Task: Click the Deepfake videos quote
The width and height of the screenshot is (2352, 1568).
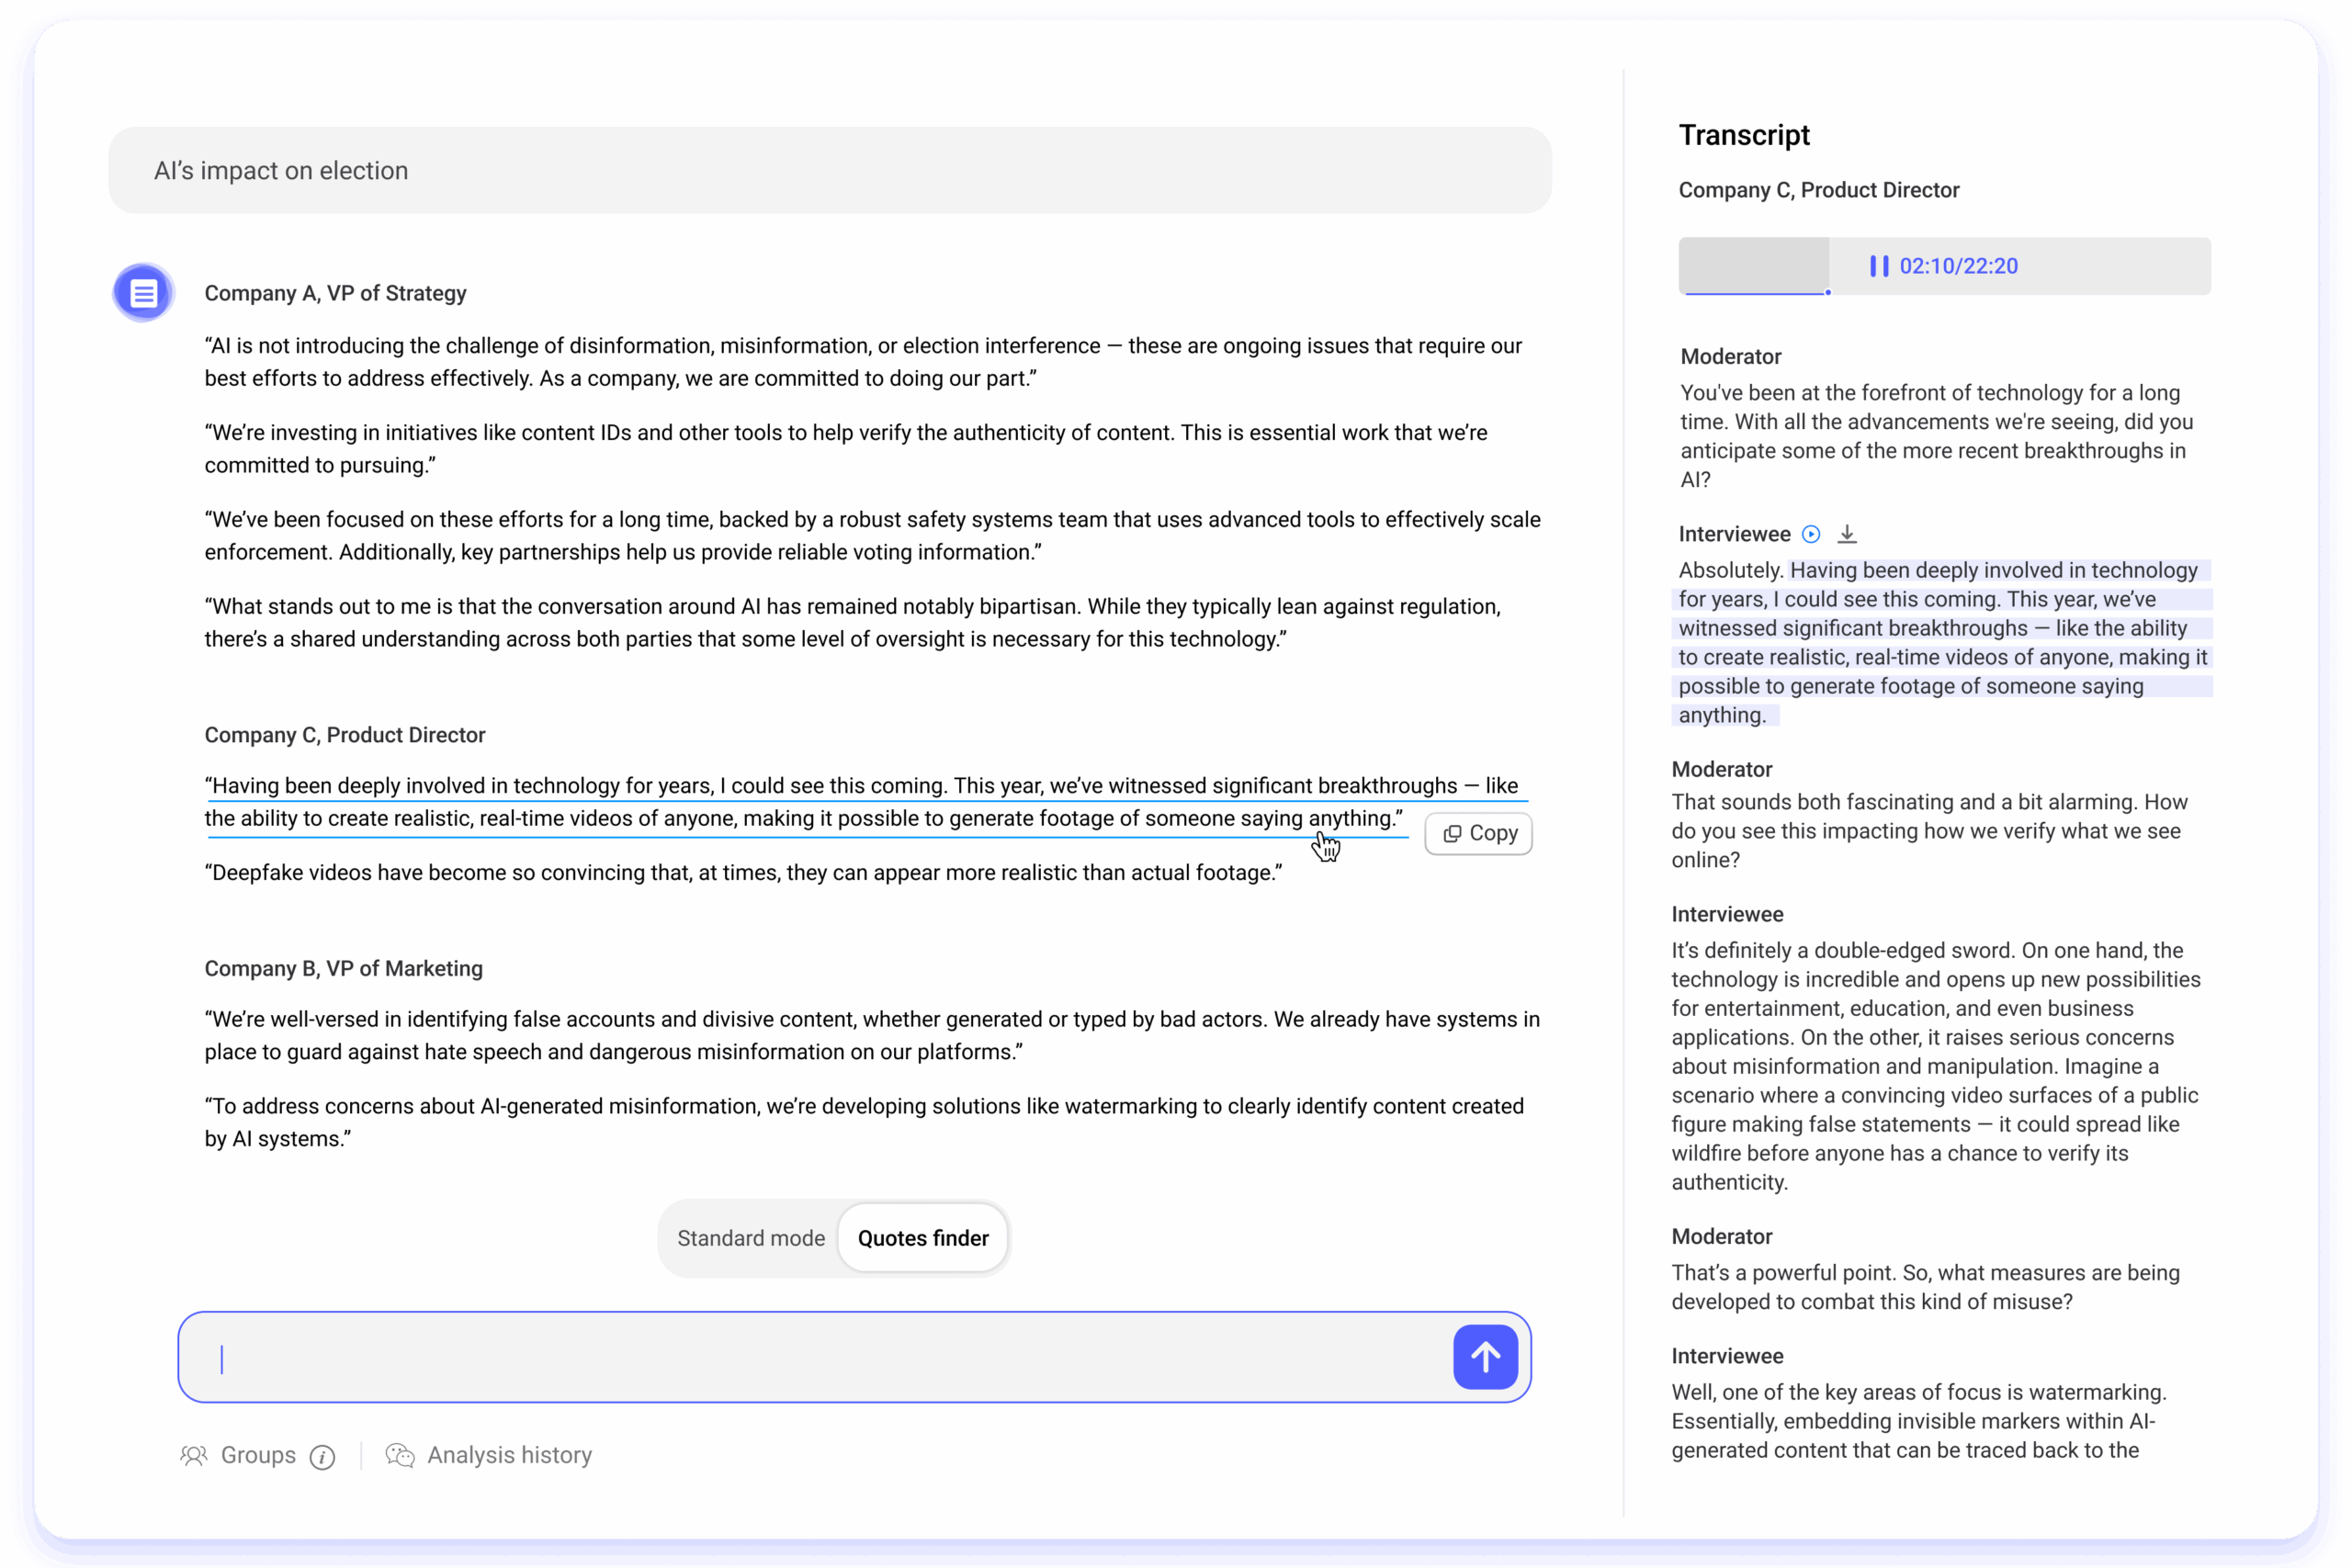Action: 743,872
